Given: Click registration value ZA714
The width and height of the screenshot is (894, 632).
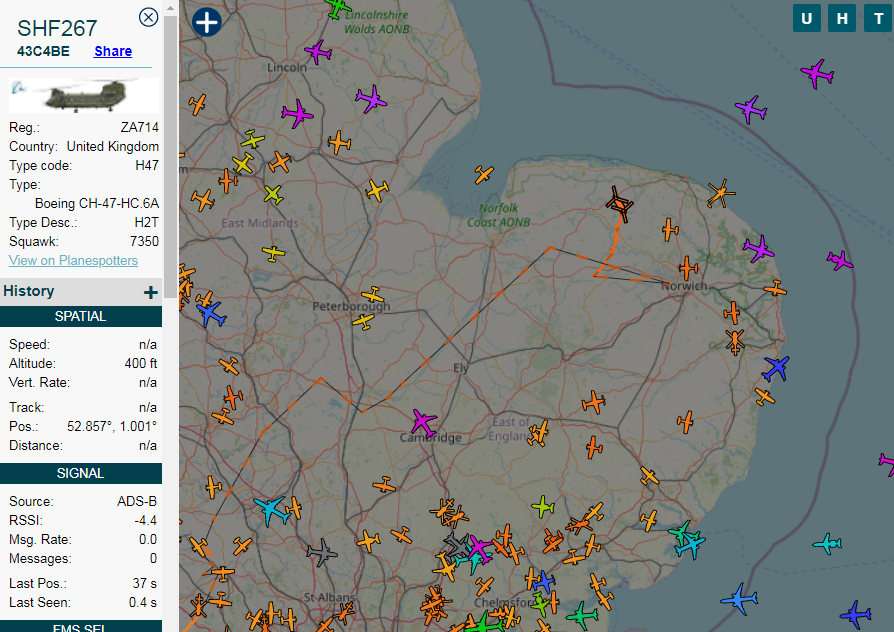Looking at the screenshot, I should [140, 127].
